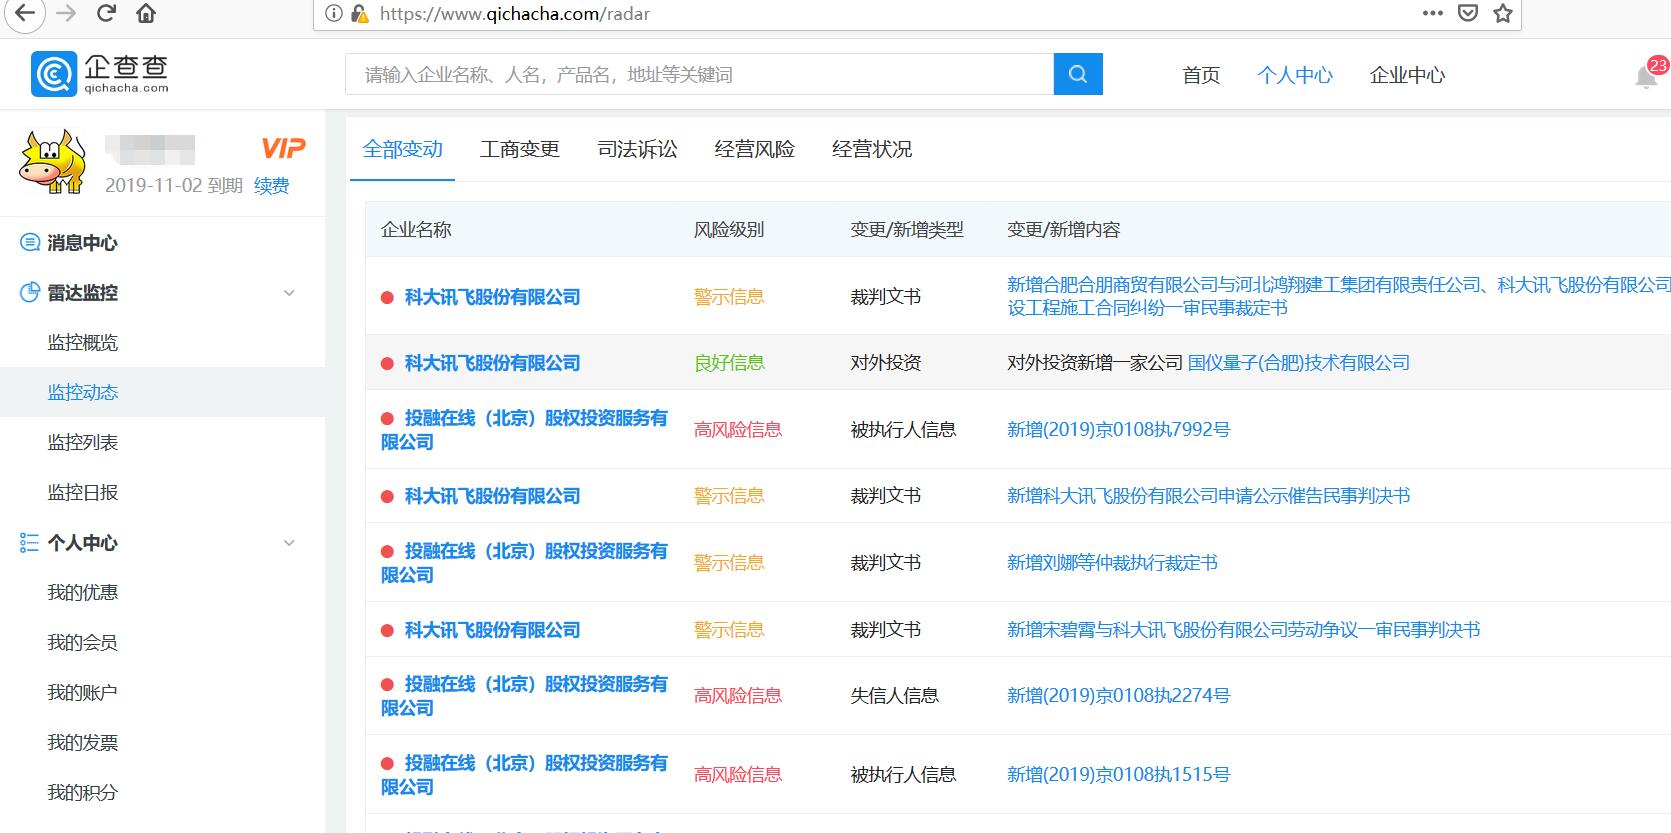The width and height of the screenshot is (1671, 833).
Task: Click the 风险级别 column header
Action: point(729,230)
